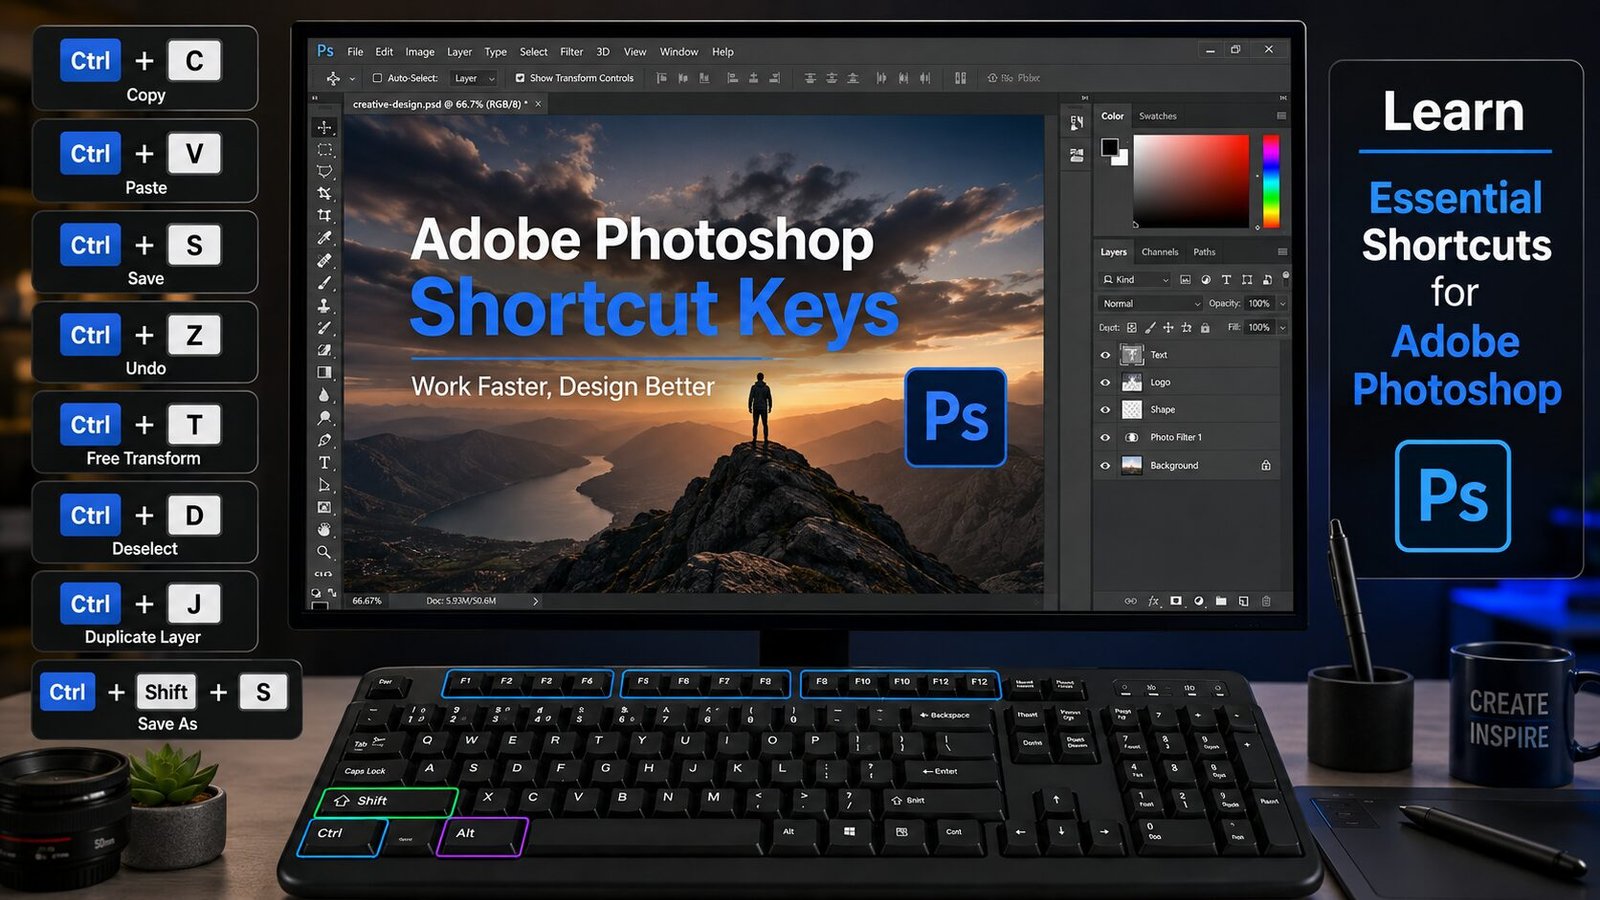1600x900 pixels.
Task: Click the zoom level 66.67% field
Action: pyautogui.click(x=367, y=601)
